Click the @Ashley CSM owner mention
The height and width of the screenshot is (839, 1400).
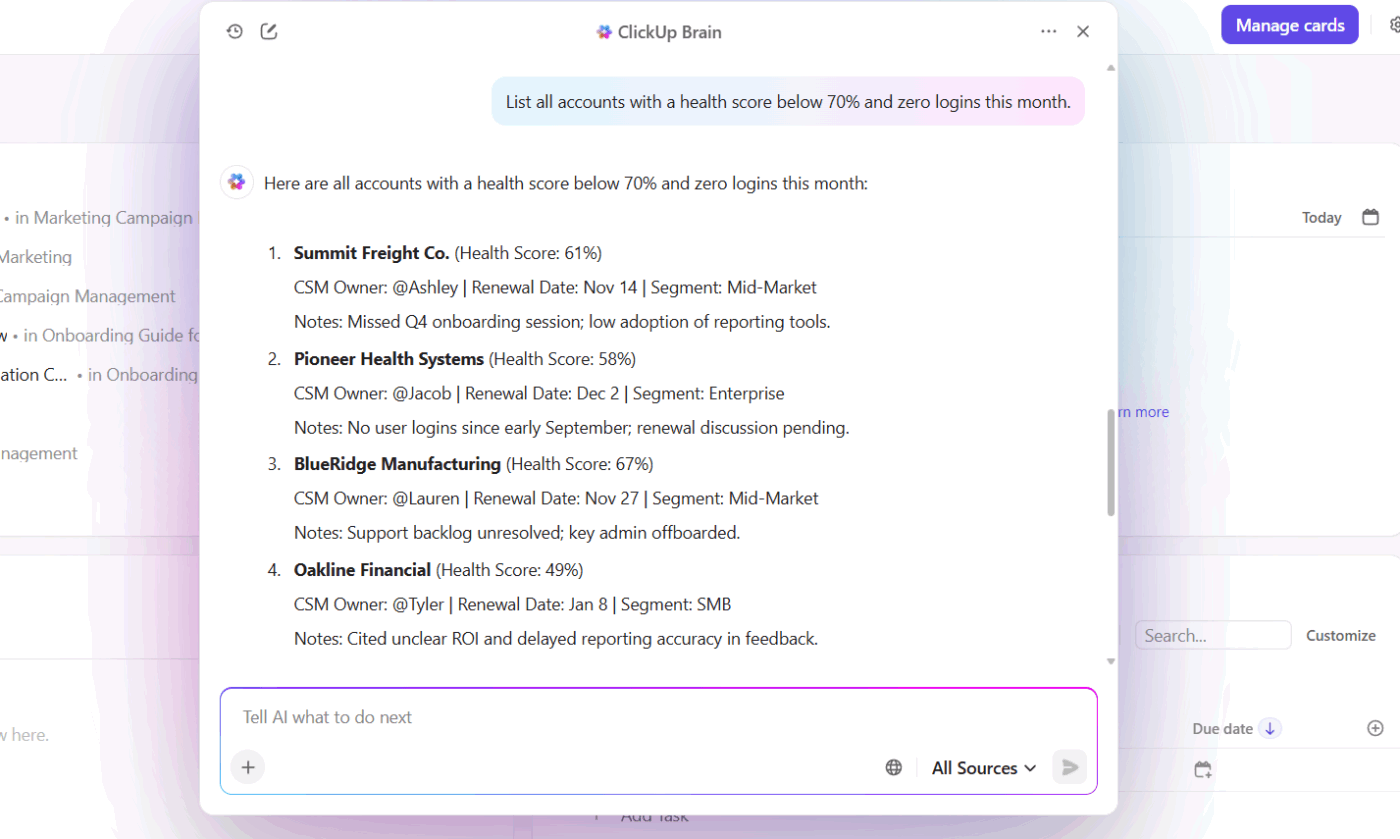pyautogui.click(x=425, y=288)
